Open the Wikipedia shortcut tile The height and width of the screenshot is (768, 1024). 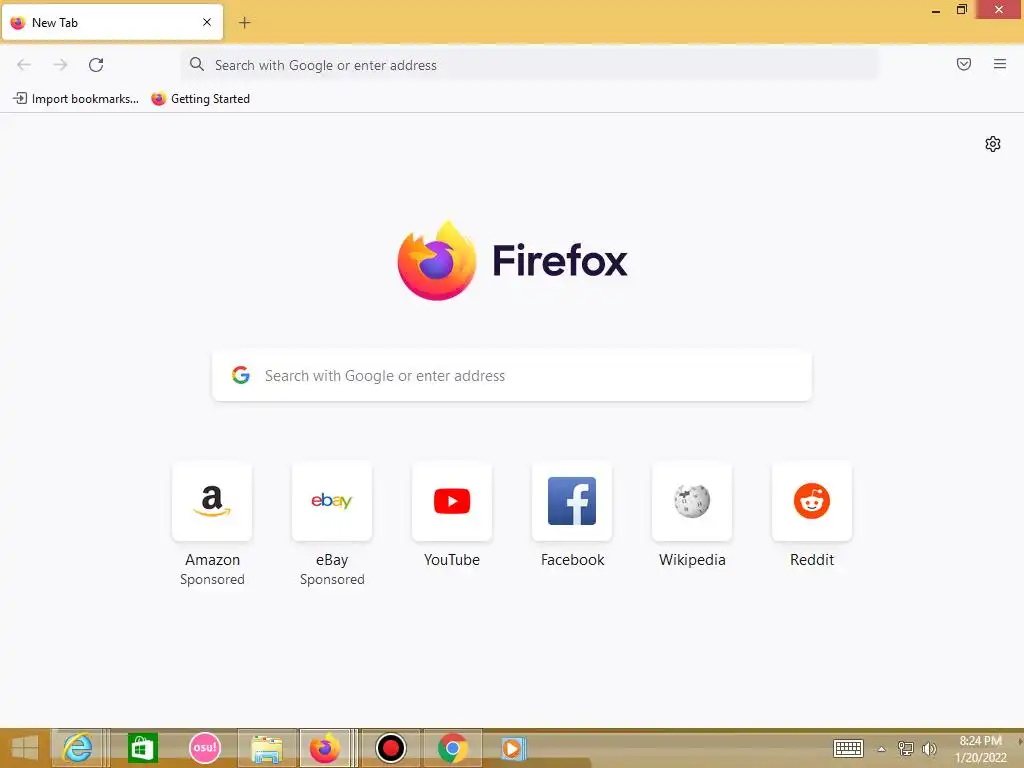(692, 502)
